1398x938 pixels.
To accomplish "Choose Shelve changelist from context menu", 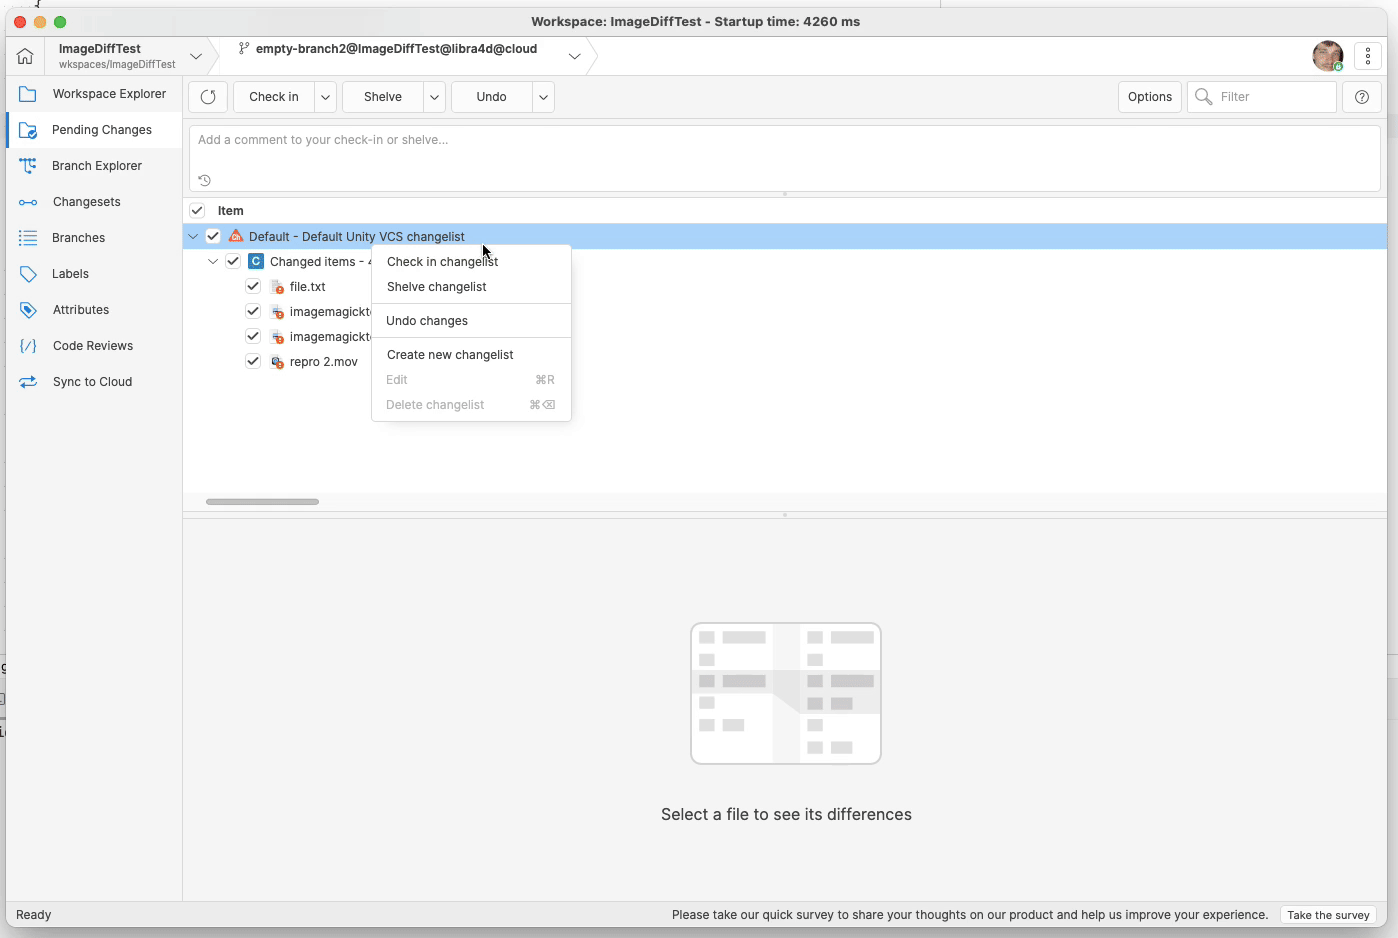I will tap(436, 287).
